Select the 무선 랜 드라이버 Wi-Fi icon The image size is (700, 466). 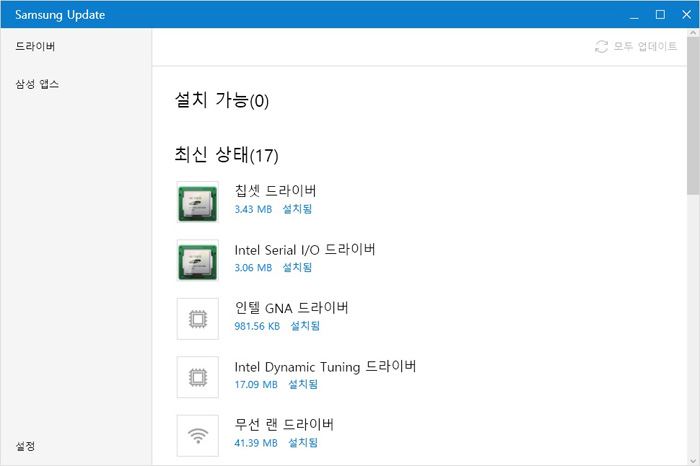198,436
